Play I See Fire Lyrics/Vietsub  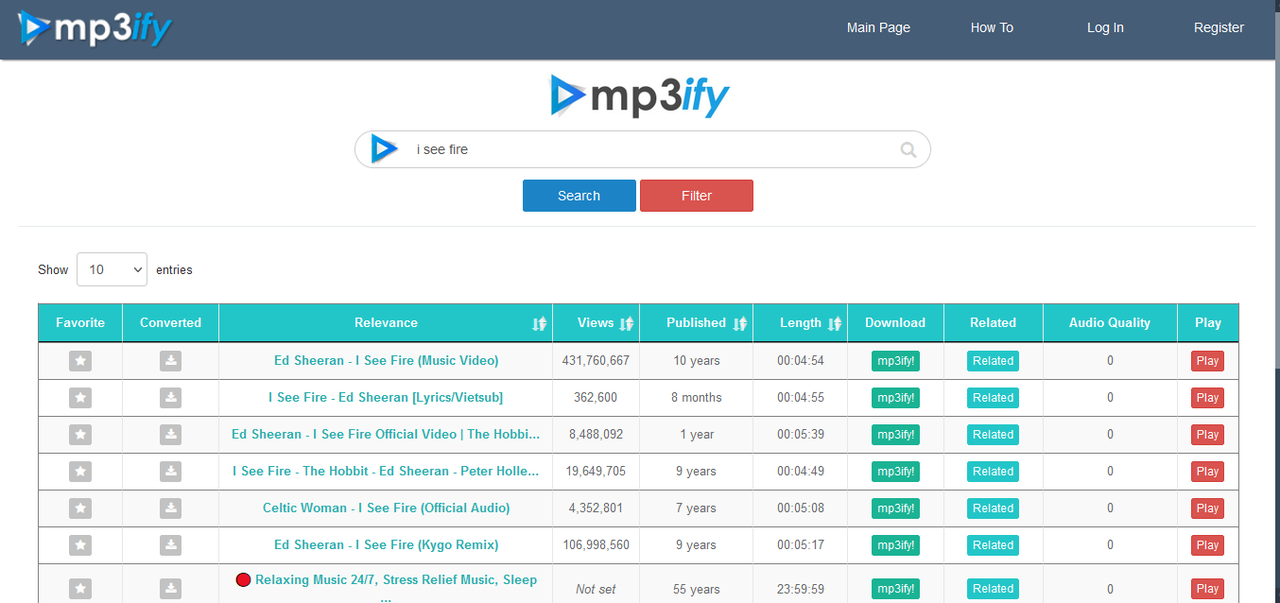[x=1207, y=398]
